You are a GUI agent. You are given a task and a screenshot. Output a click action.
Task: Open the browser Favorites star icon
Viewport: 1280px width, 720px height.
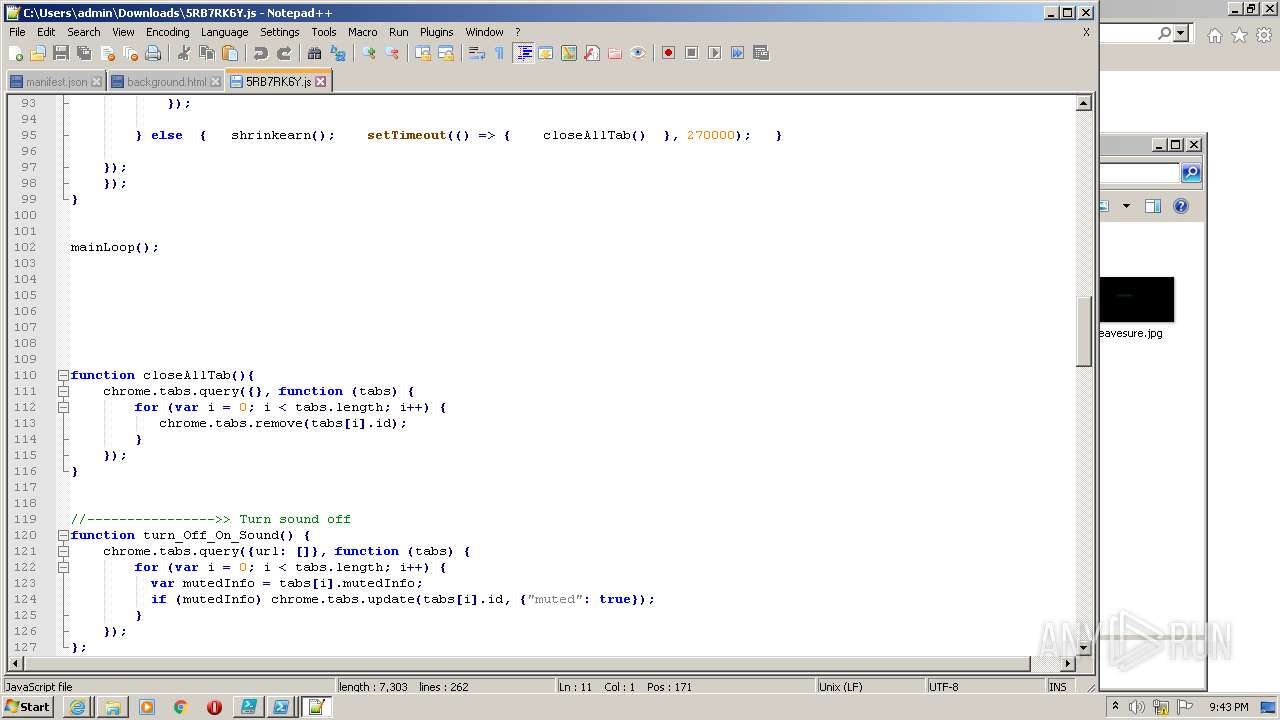(1239, 35)
